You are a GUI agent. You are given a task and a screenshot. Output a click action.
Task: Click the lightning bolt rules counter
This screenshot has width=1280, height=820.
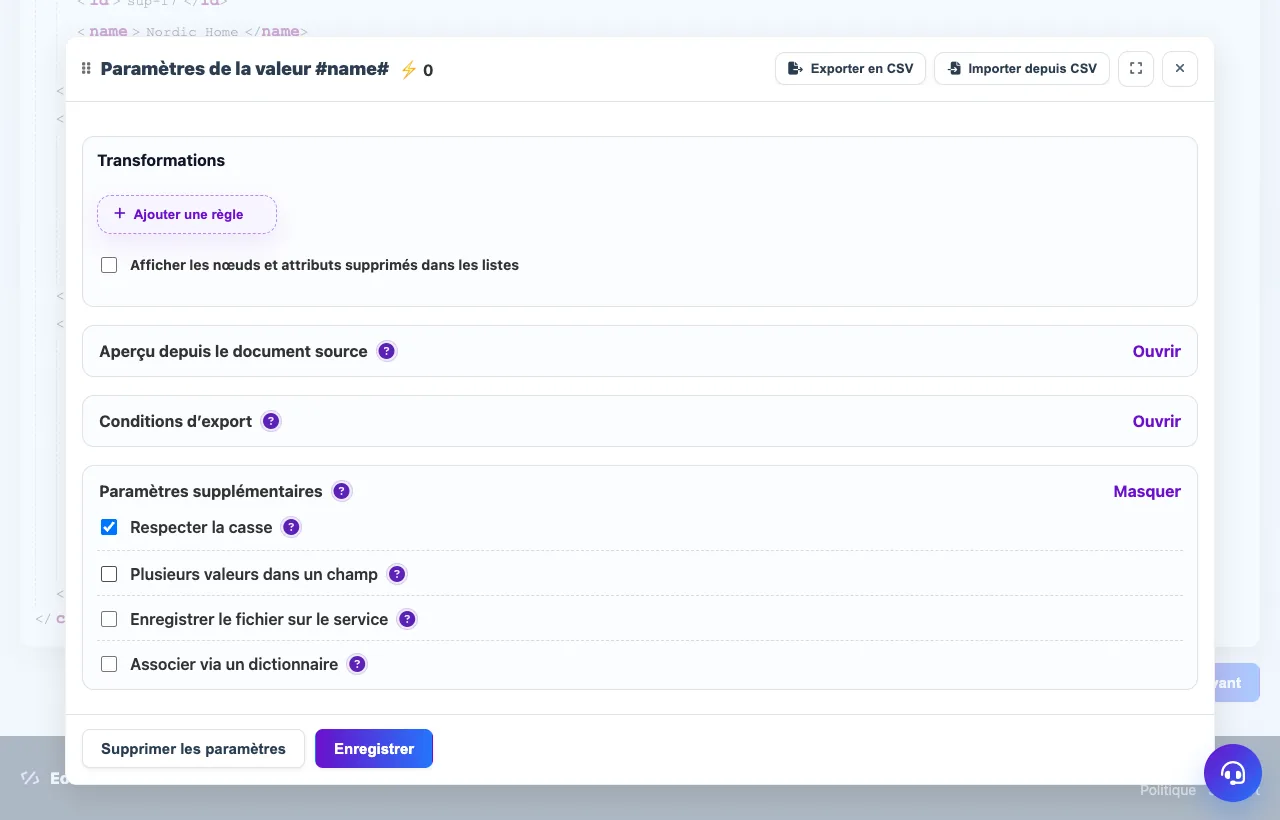[x=416, y=70]
